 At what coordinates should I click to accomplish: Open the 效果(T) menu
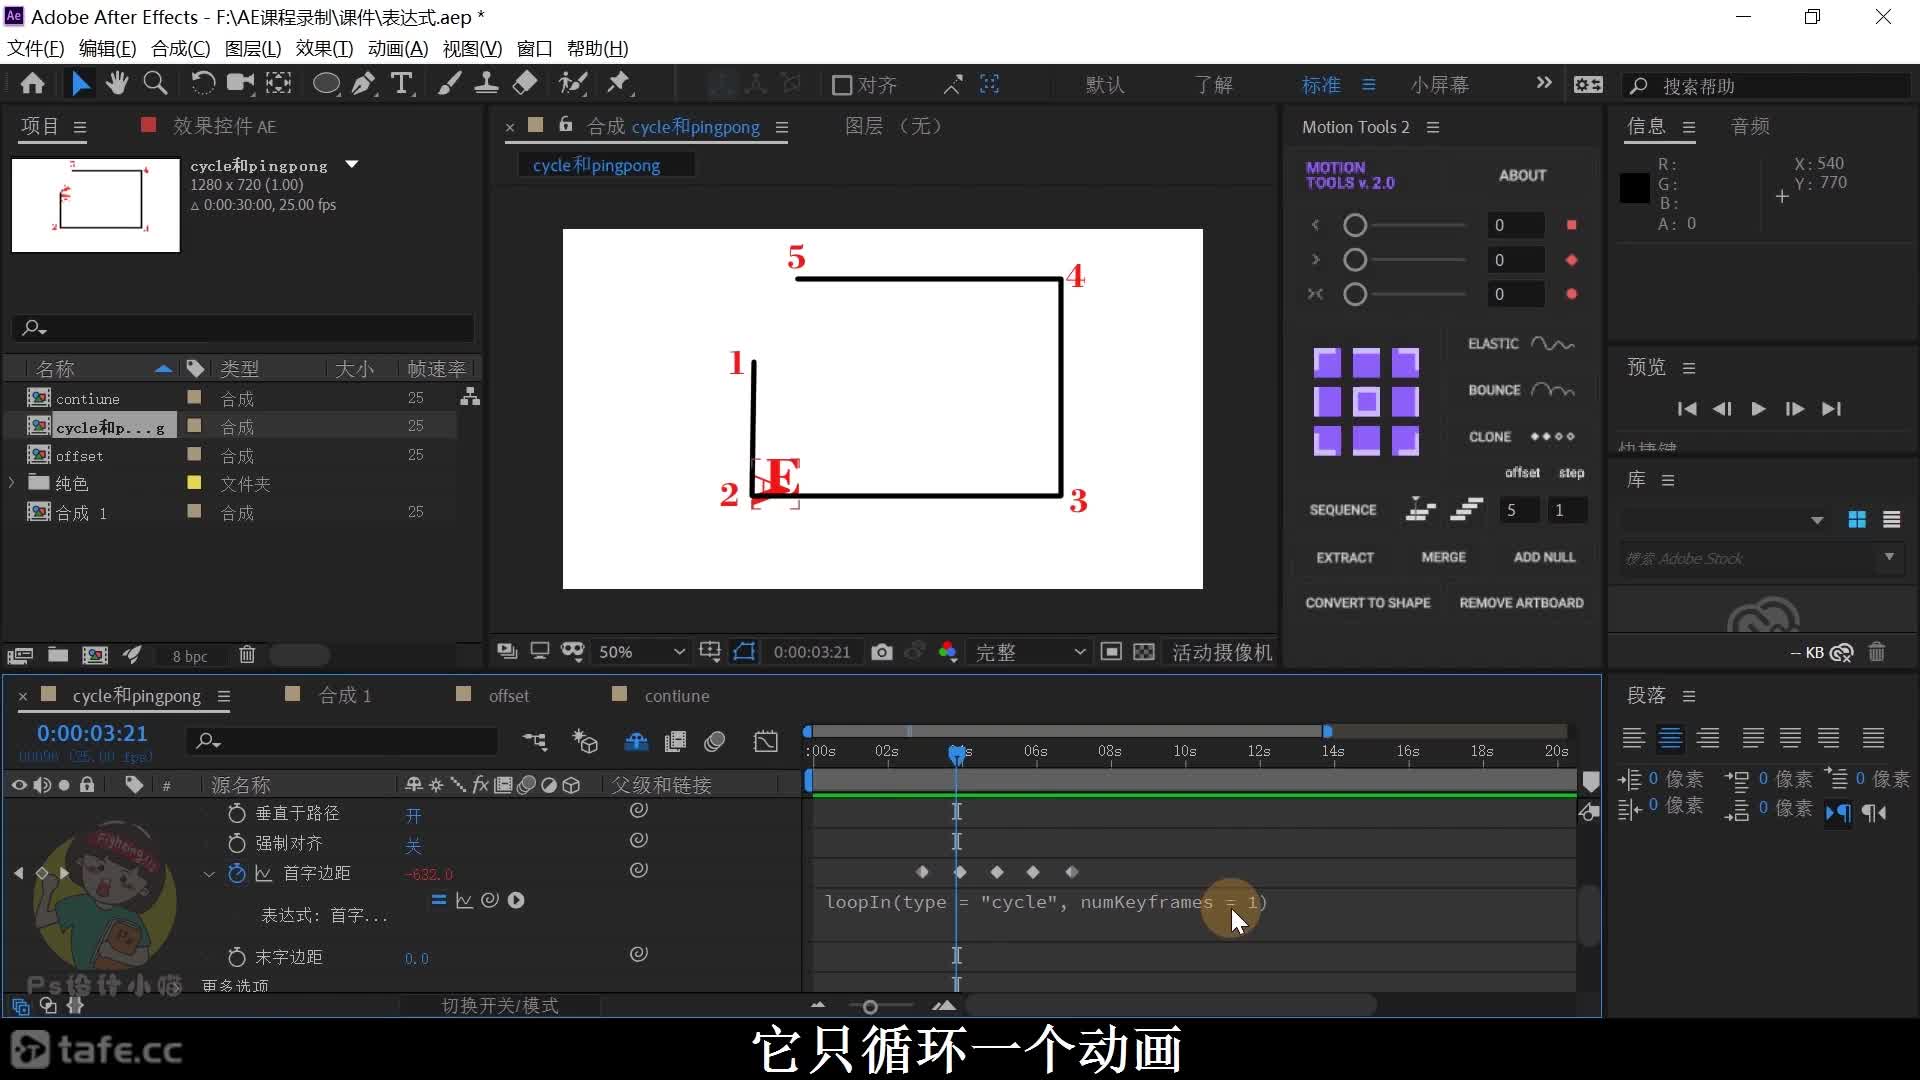(x=324, y=48)
